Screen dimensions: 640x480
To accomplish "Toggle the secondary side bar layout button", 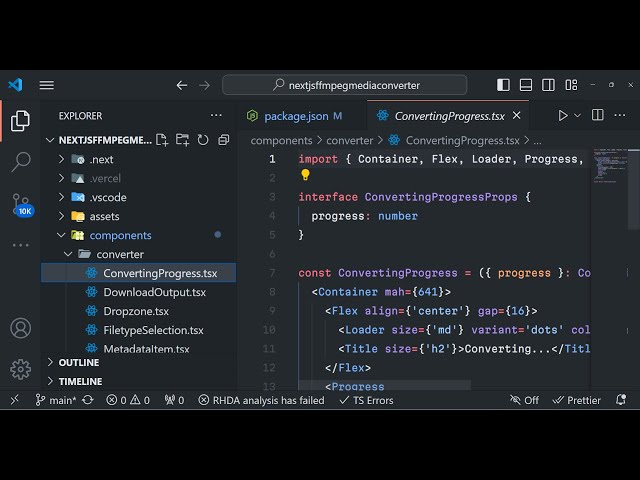I will coord(549,85).
